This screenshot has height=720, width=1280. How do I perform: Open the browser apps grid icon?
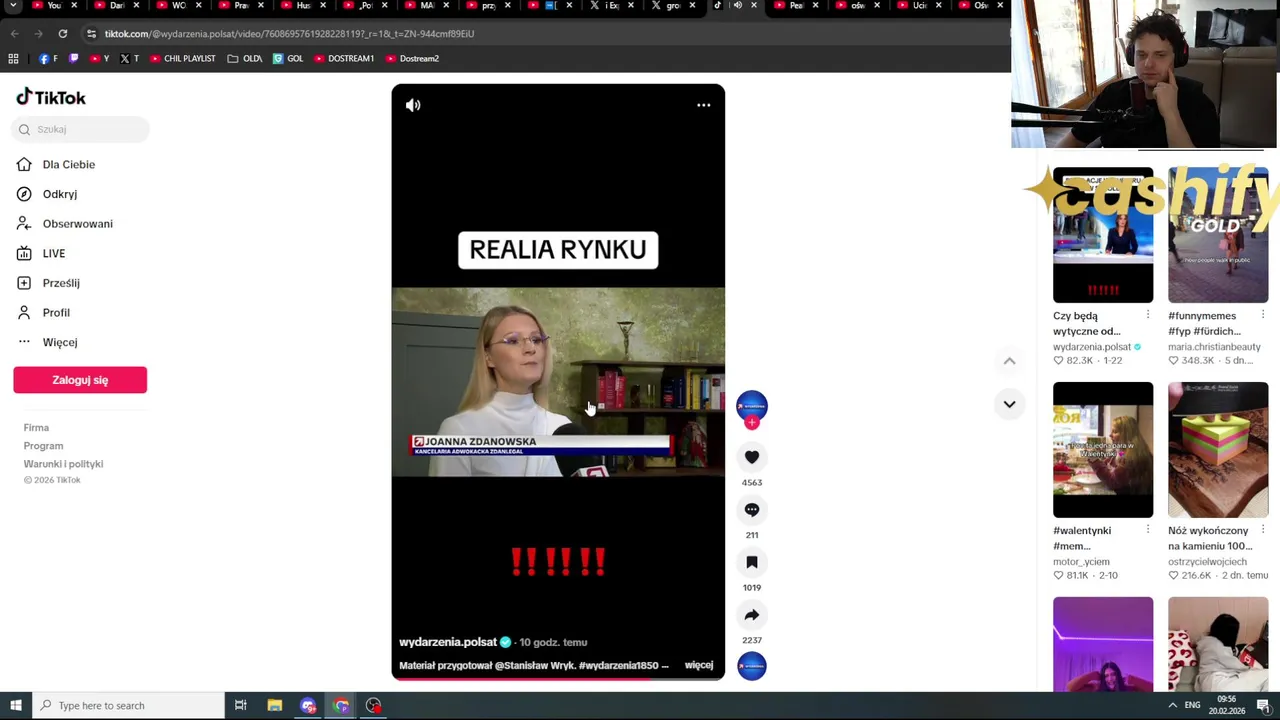pyautogui.click(x=13, y=58)
